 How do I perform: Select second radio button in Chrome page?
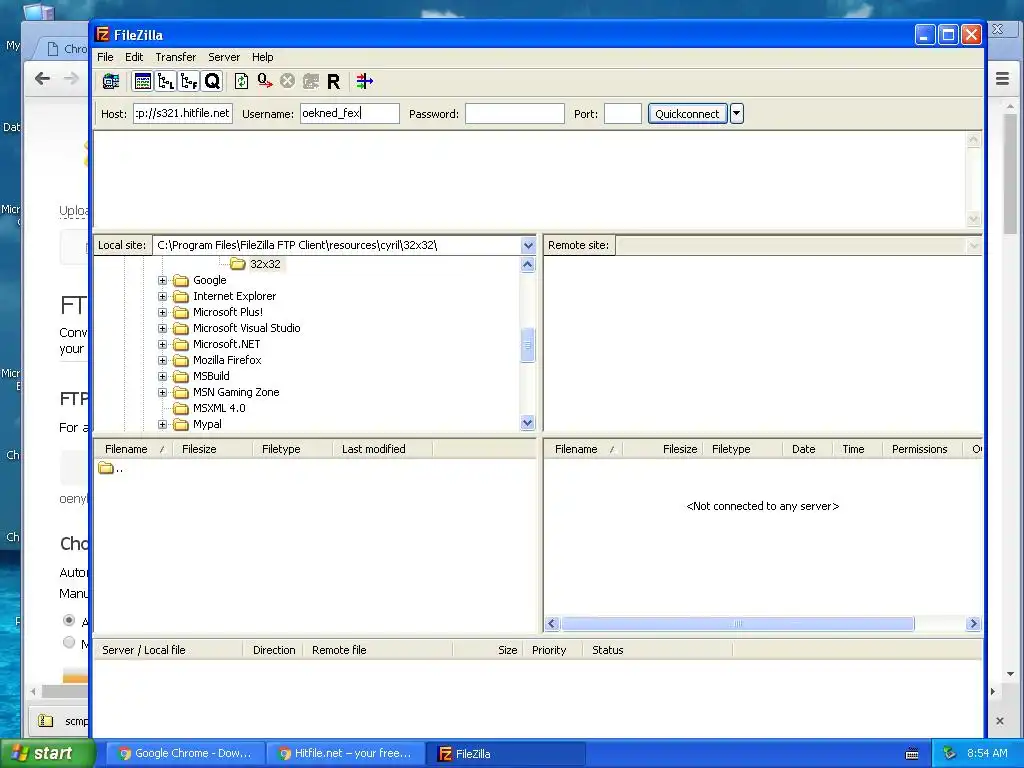[69, 643]
